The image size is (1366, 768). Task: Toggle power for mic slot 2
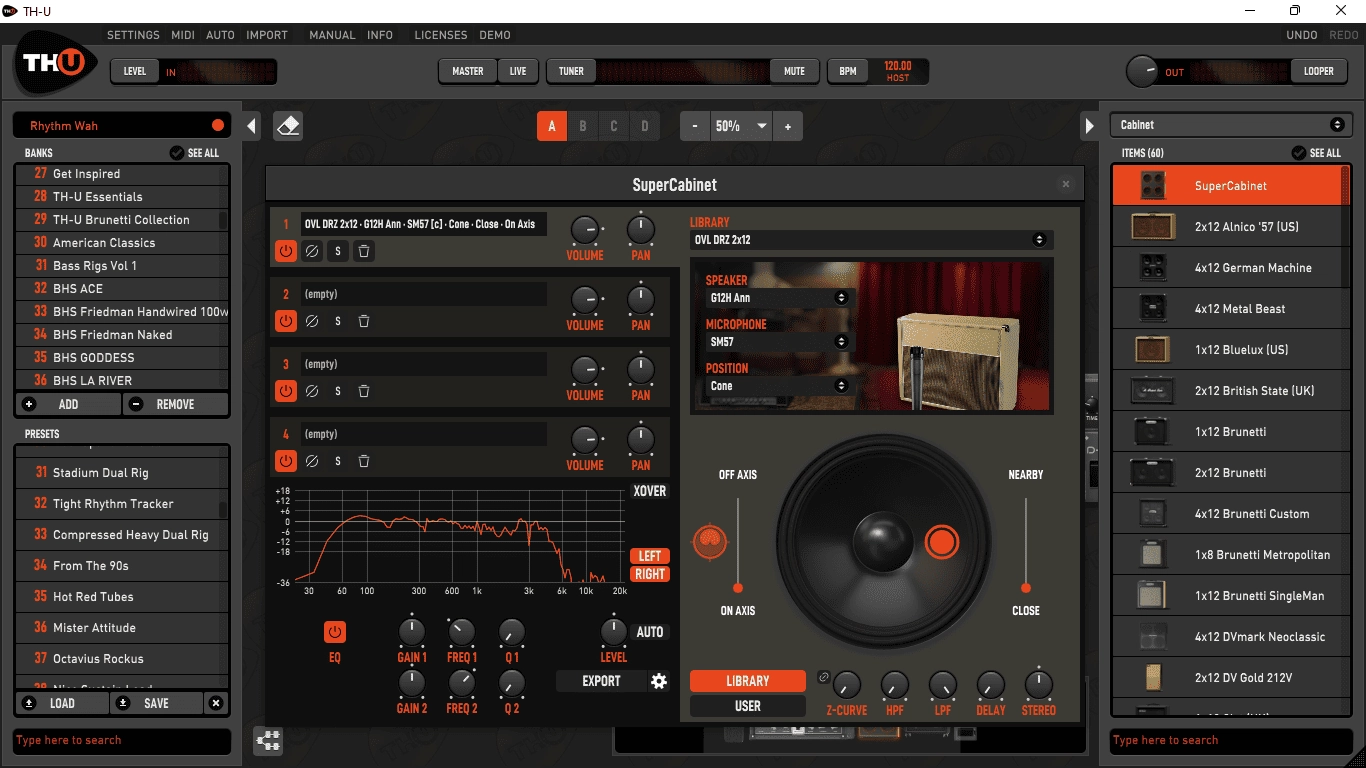pyautogui.click(x=286, y=321)
